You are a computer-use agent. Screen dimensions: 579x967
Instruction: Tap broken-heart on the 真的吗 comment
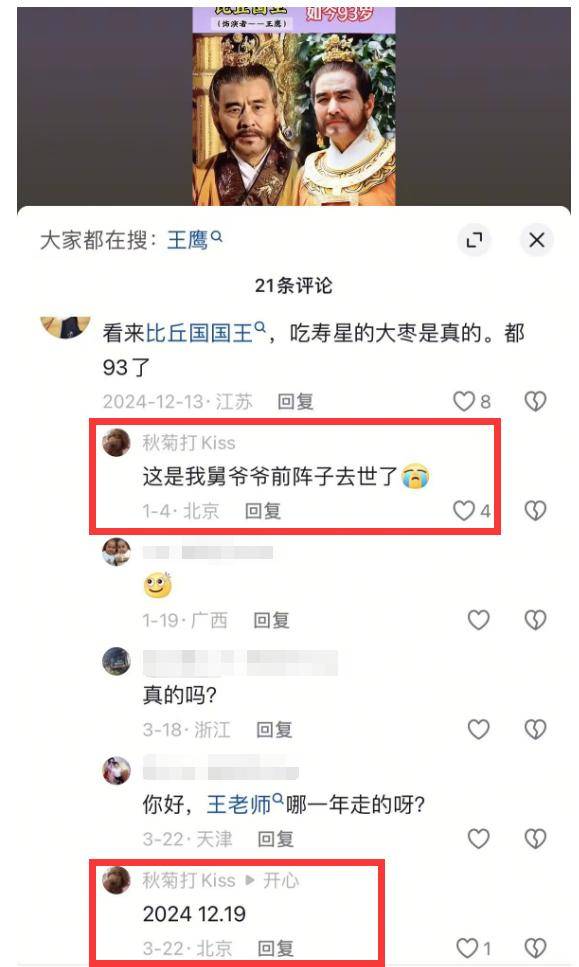(x=535, y=729)
